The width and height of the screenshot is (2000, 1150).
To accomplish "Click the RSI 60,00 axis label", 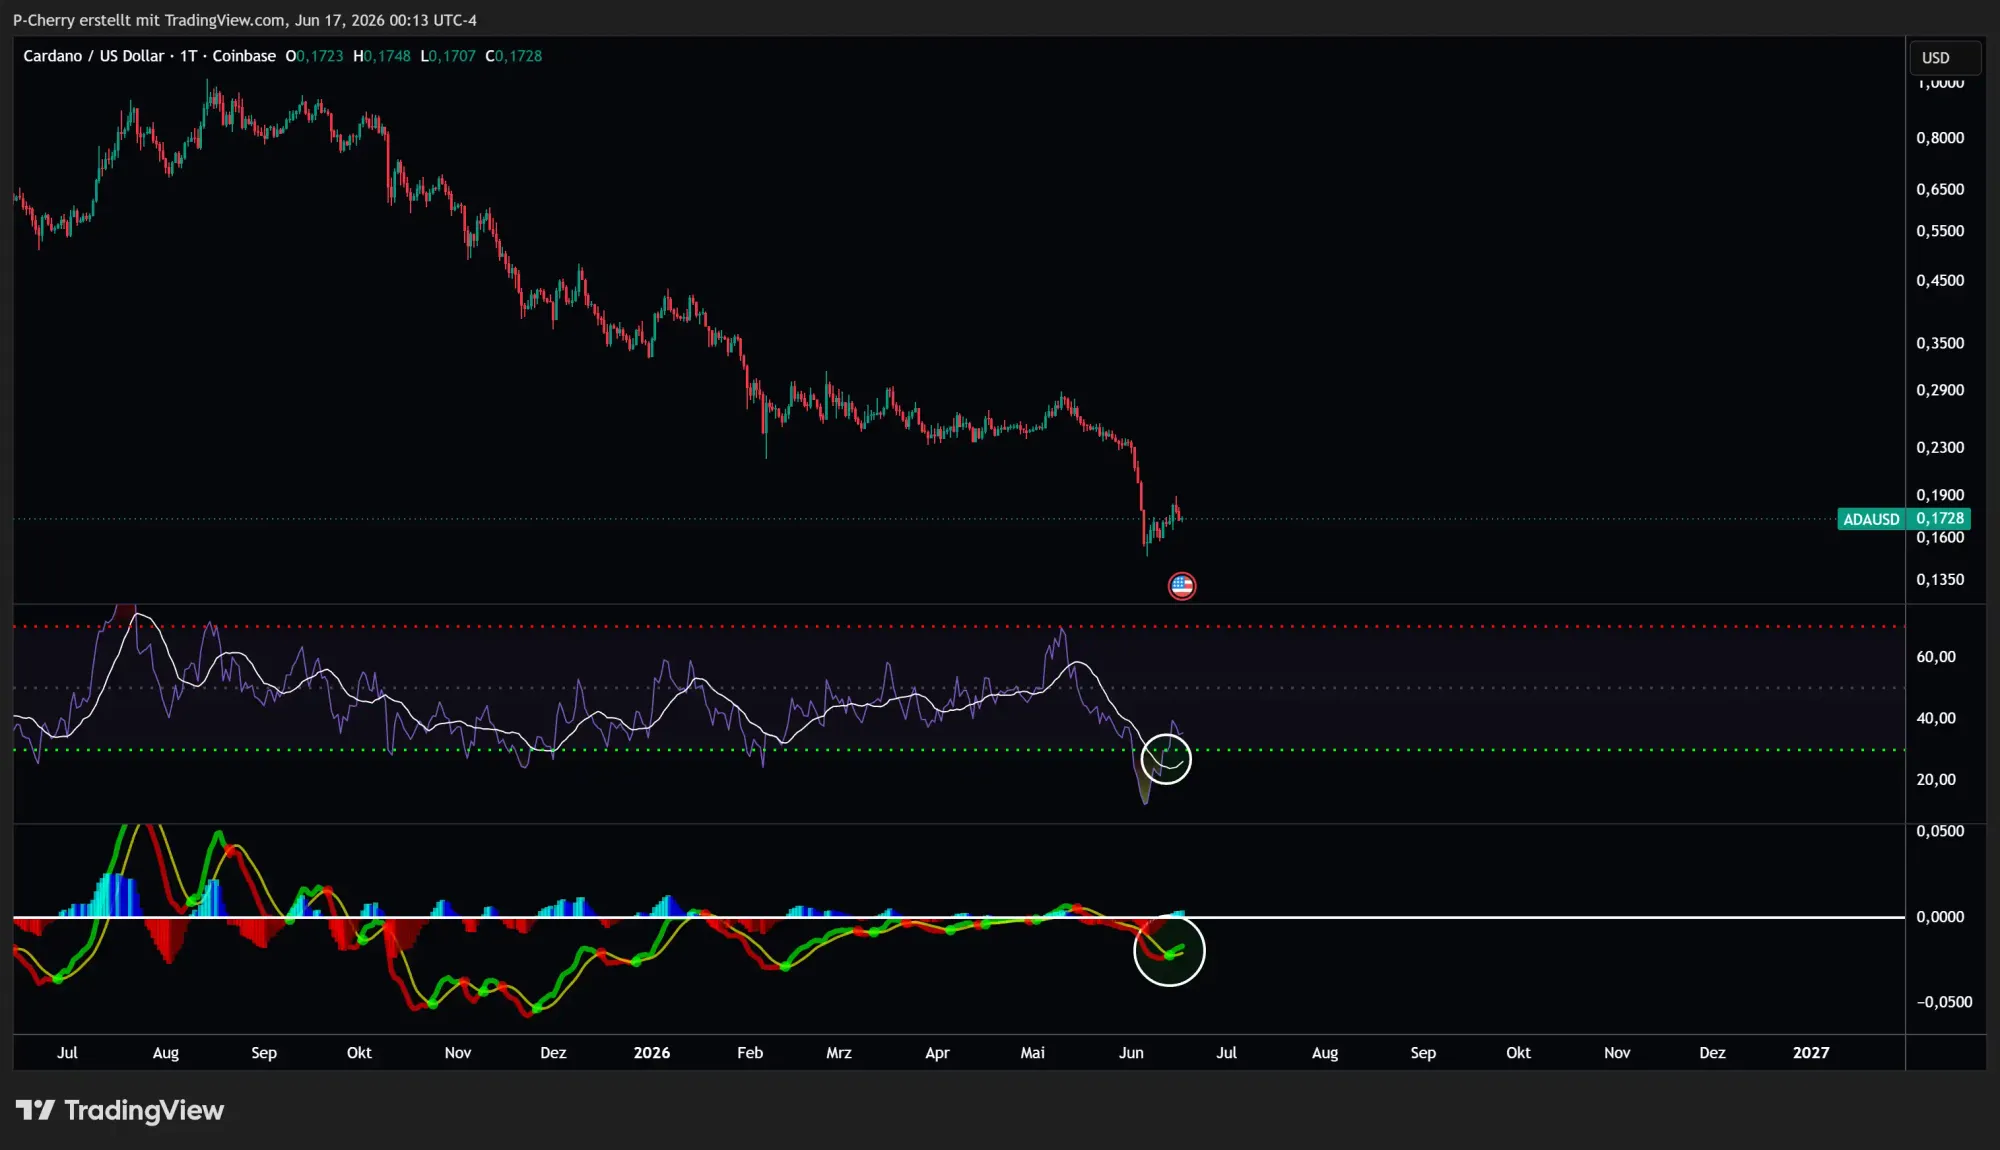I will (x=1936, y=657).
